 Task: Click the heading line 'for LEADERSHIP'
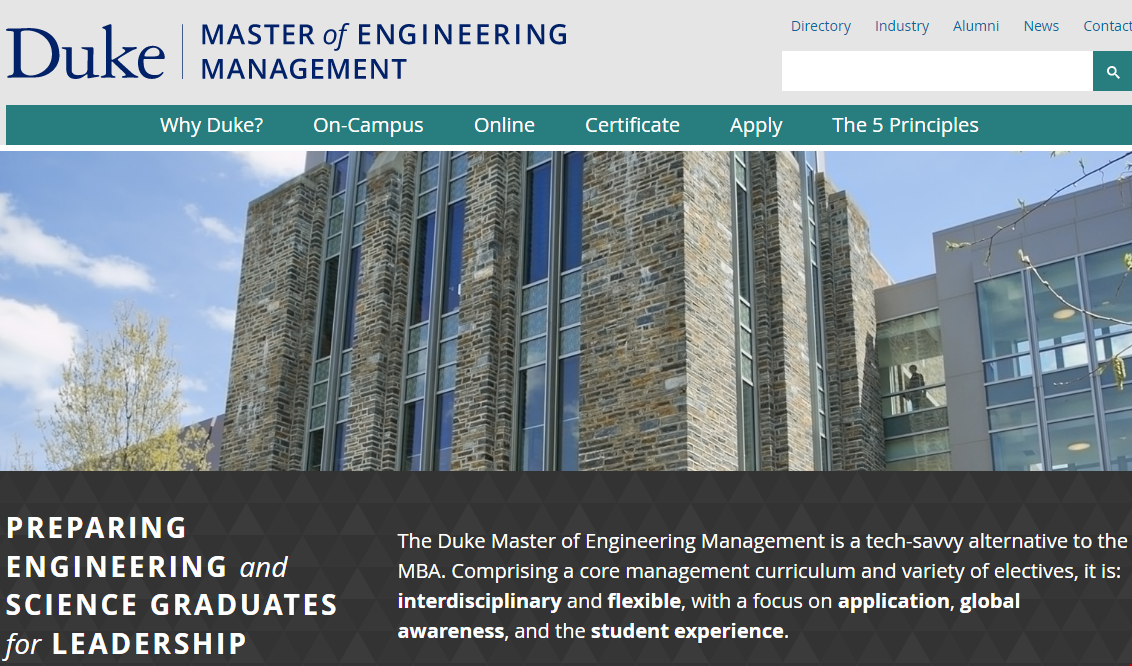(x=126, y=644)
